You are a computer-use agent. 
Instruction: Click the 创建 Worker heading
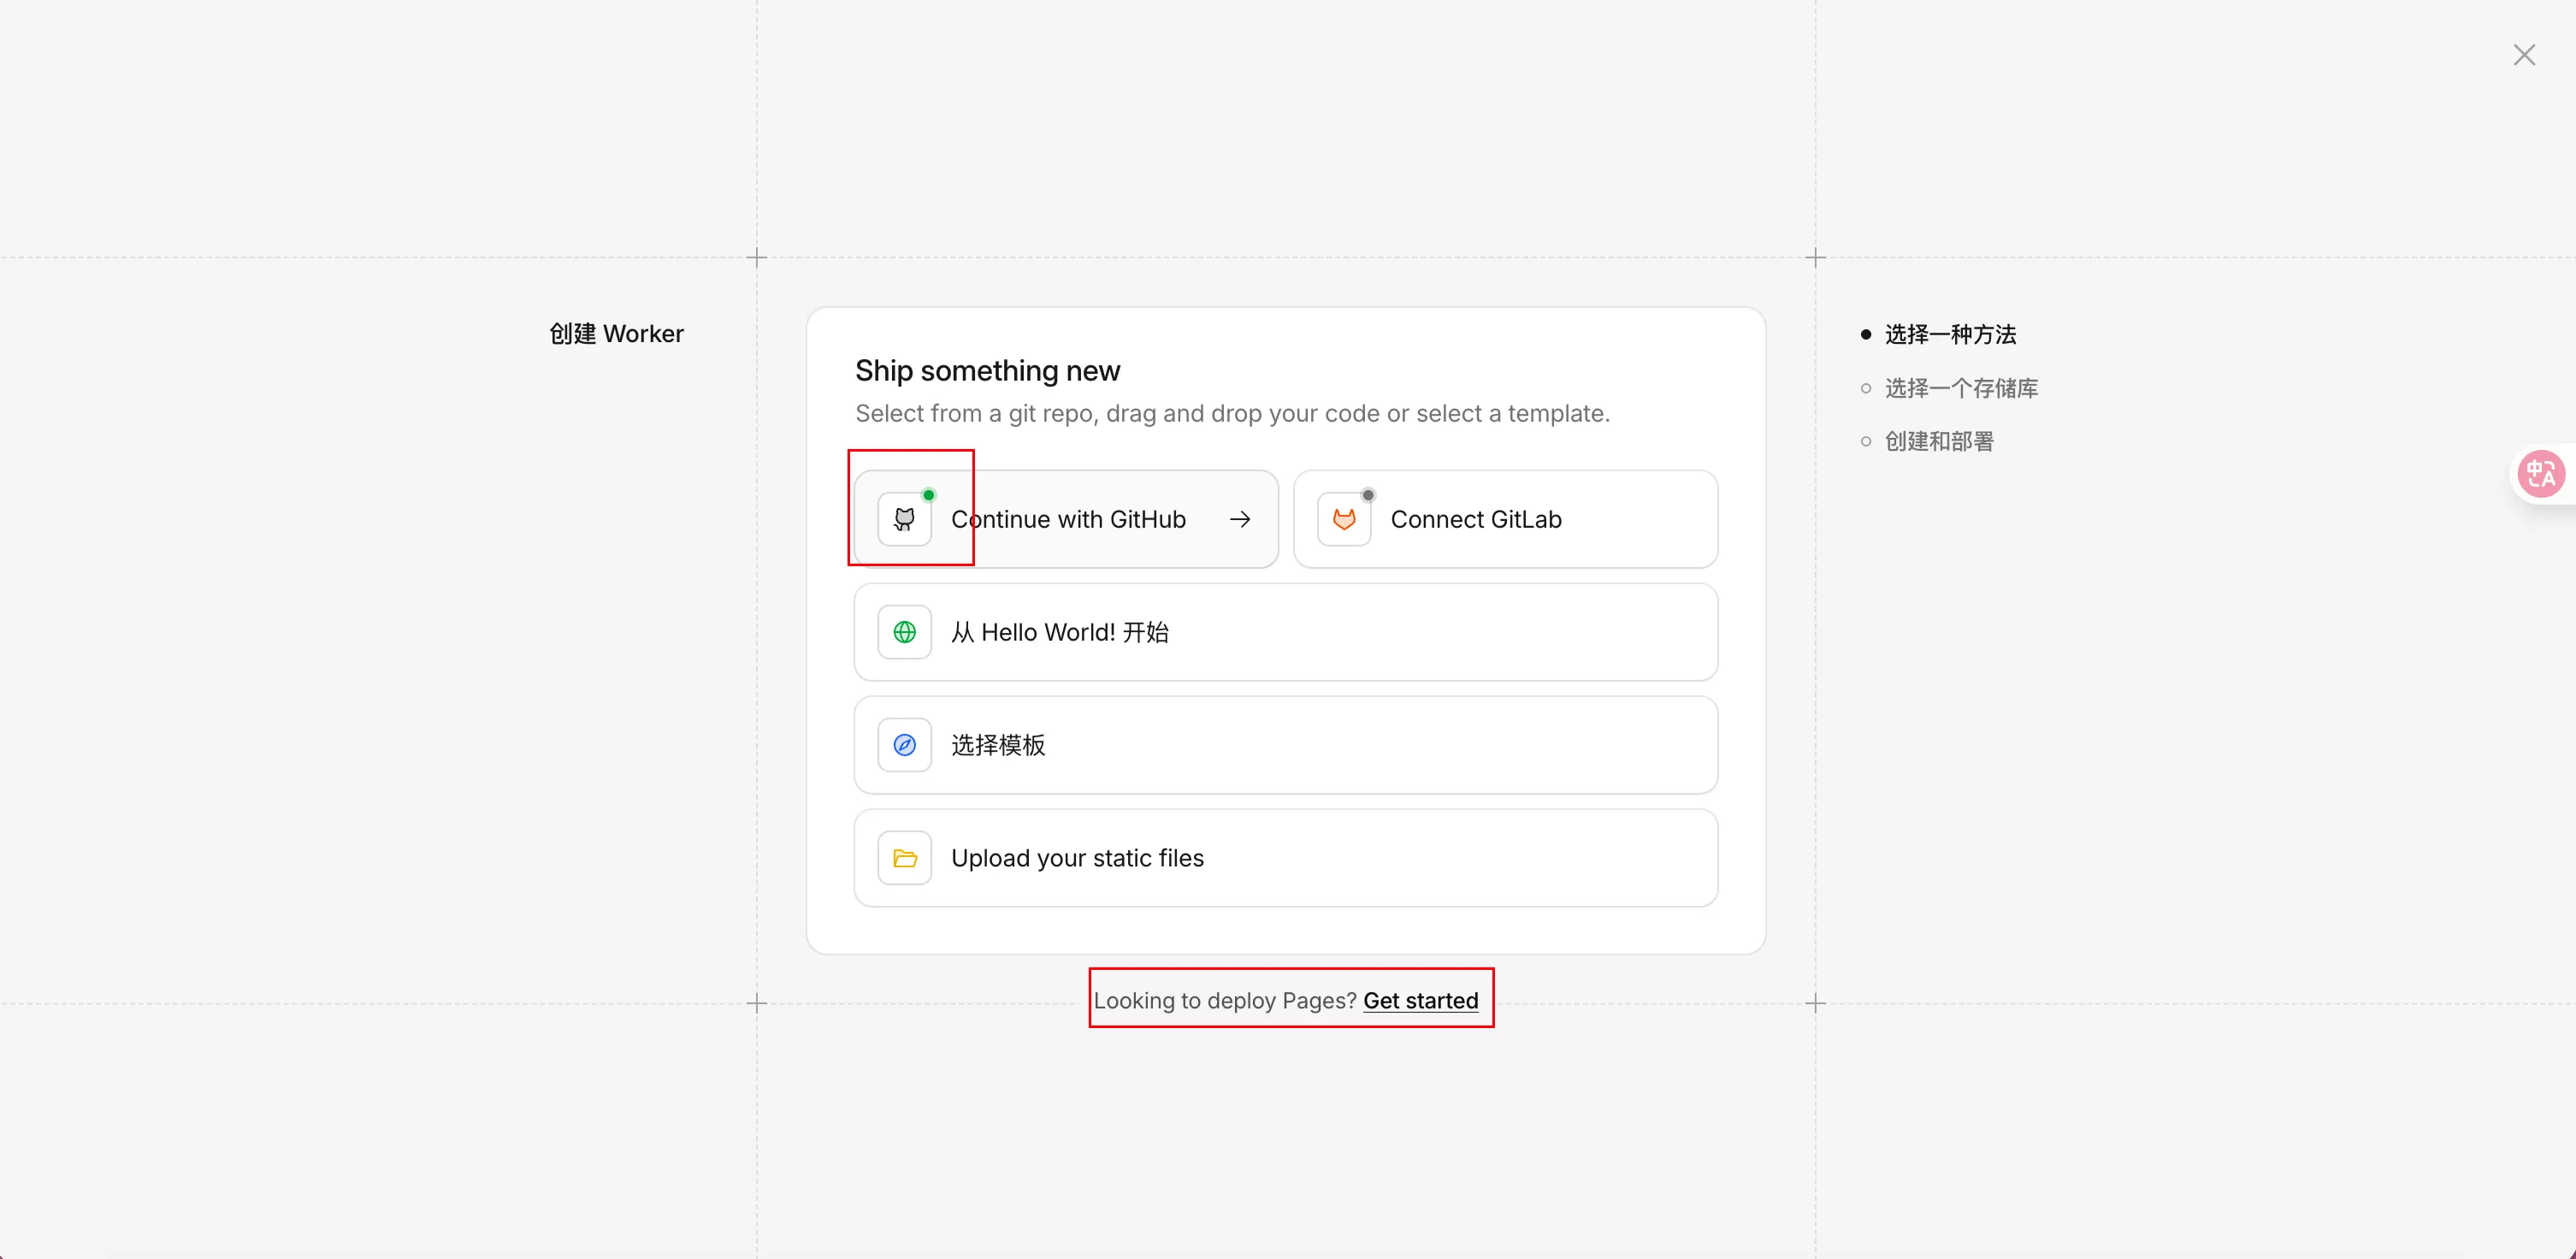point(616,334)
